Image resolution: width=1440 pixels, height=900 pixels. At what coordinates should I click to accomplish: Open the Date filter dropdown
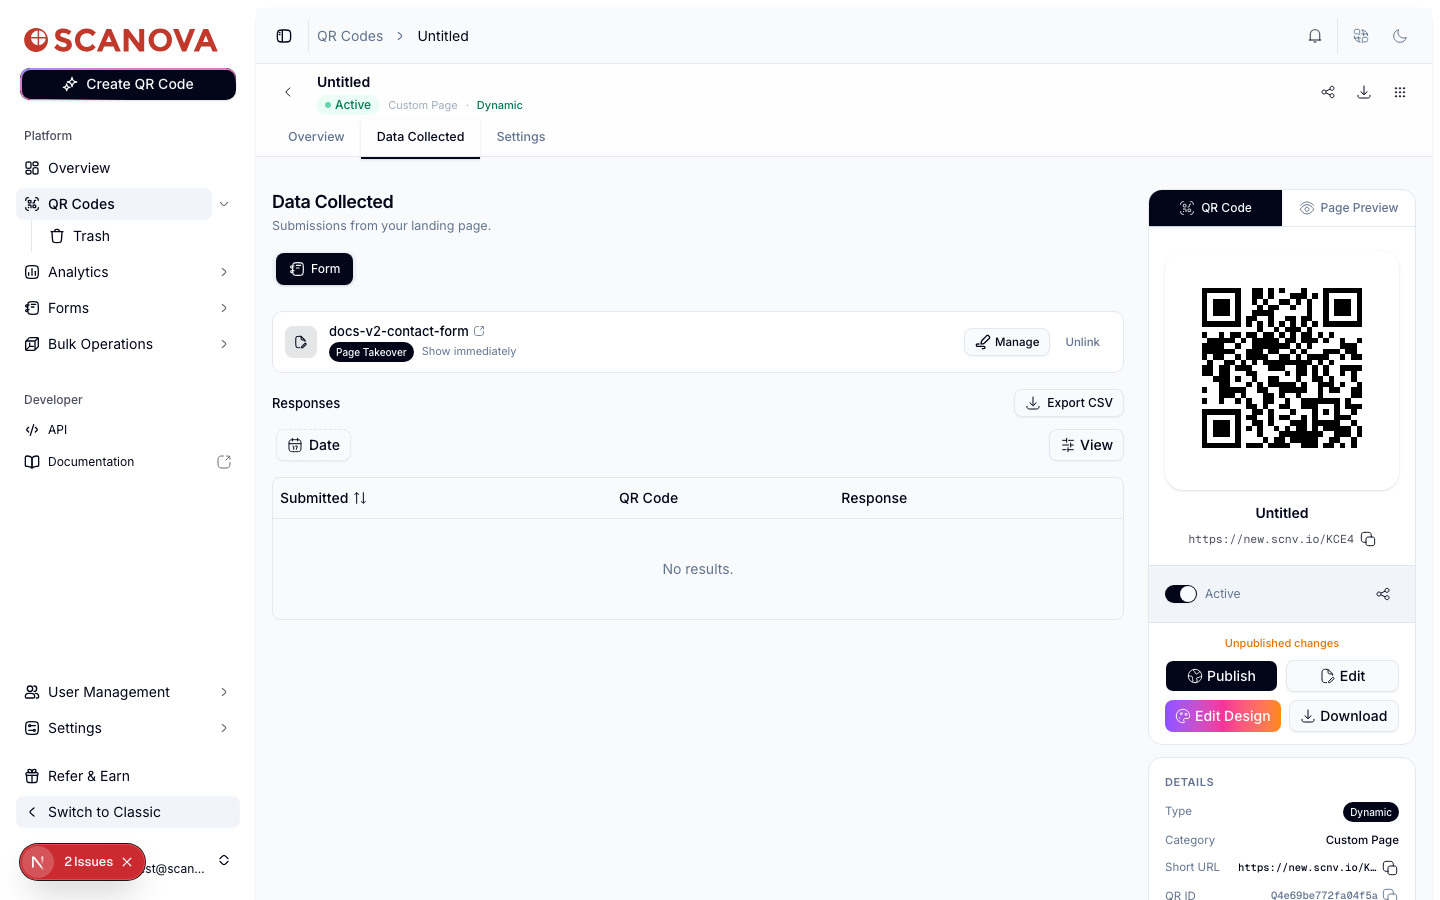coord(313,445)
